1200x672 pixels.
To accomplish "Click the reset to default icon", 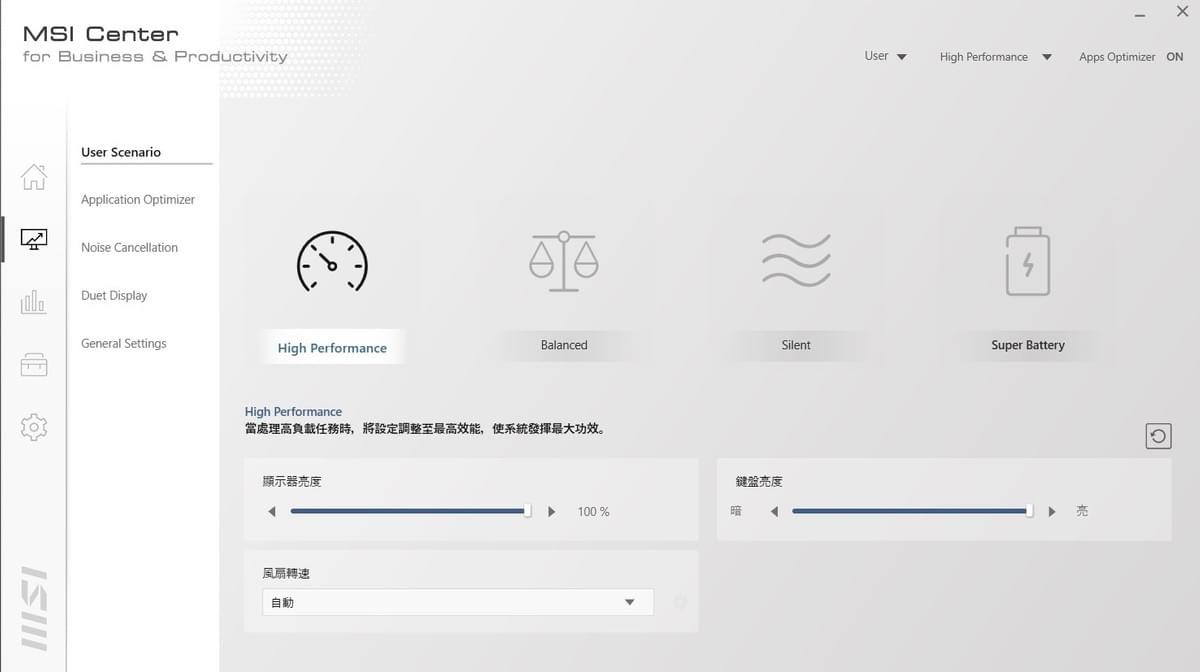I will tap(1158, 436).
